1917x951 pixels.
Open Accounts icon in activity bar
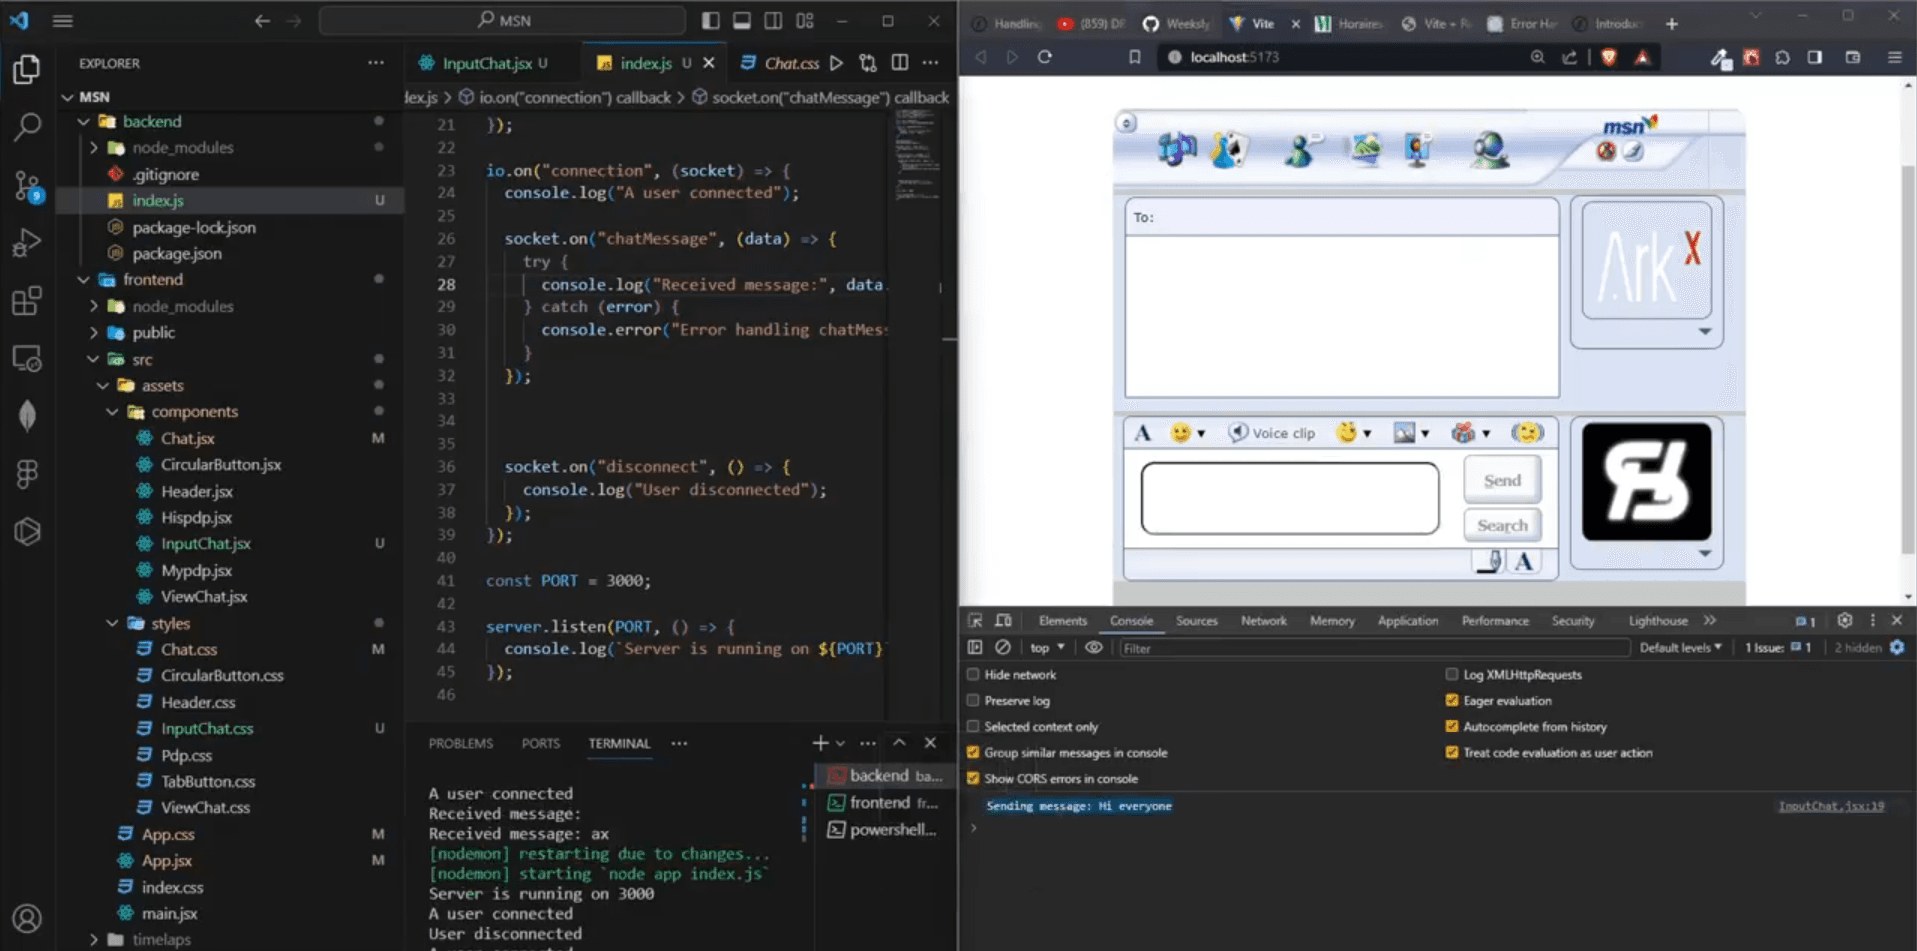[x=27, y=918]
